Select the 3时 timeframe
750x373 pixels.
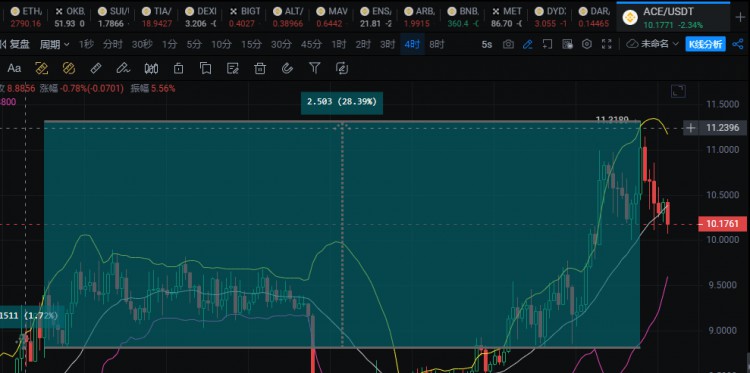387,44
